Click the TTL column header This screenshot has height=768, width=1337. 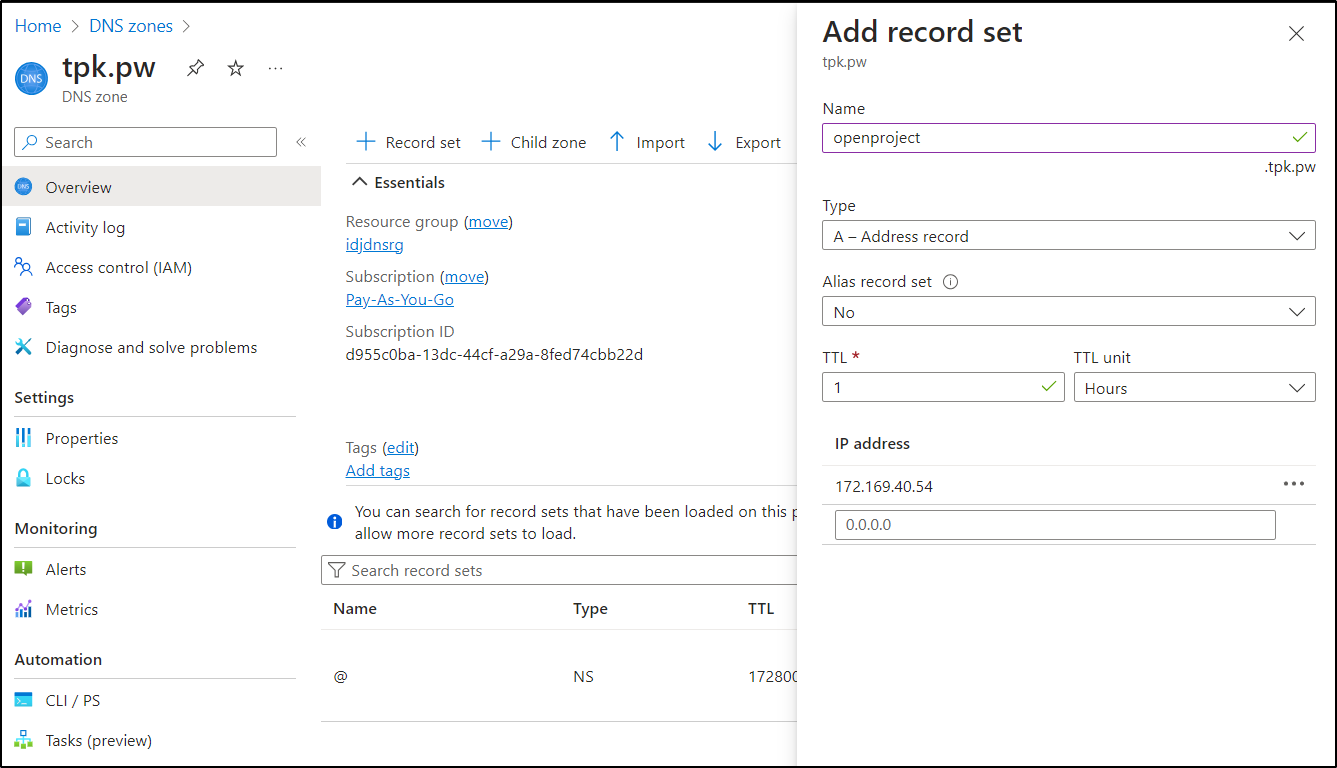click(x=761, y=608)
